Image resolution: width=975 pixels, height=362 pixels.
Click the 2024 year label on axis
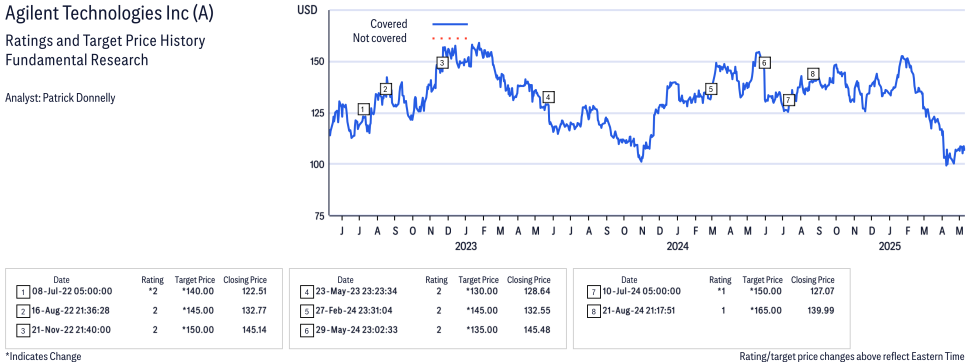(678, 246)
